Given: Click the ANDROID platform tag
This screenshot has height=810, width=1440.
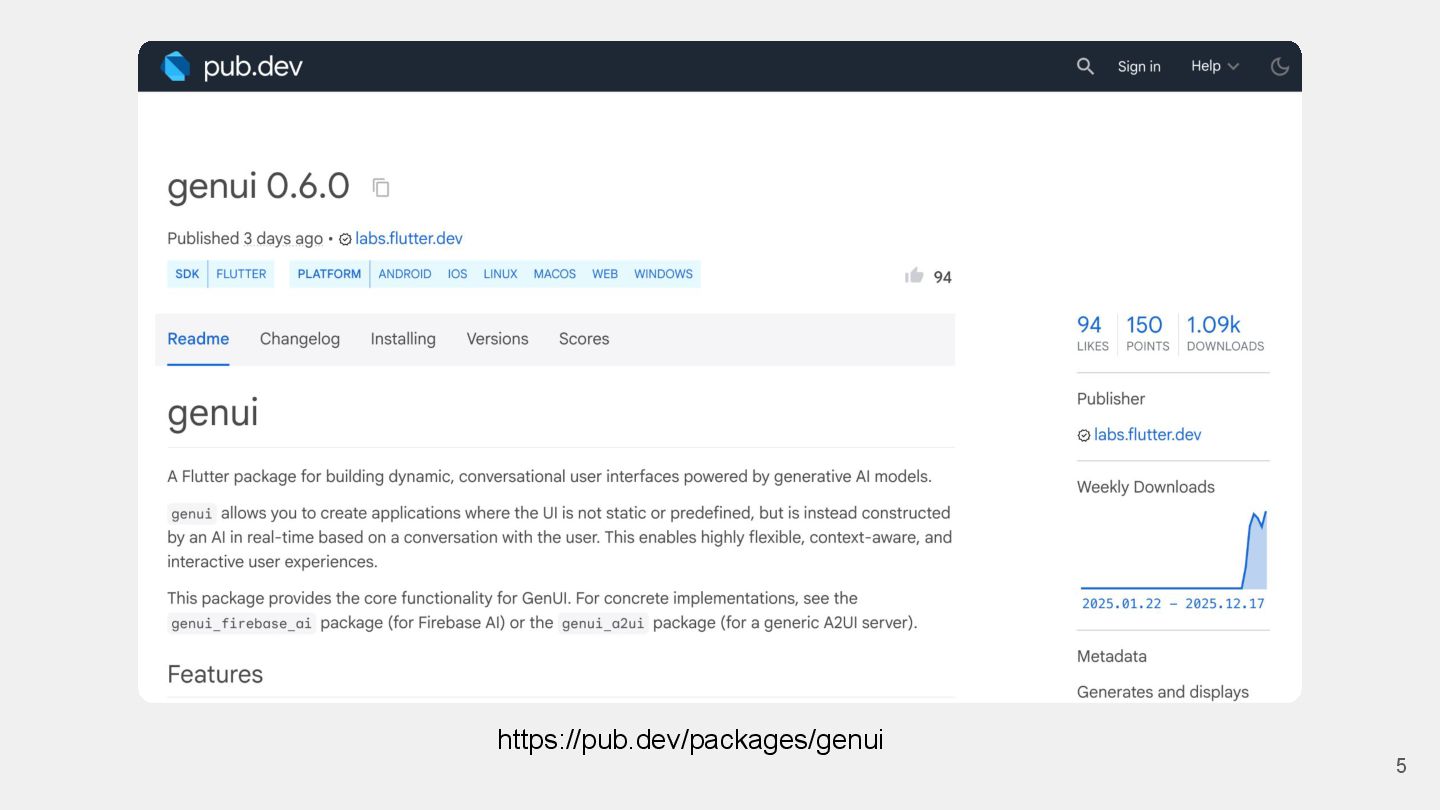Looking at the screenshot, I should 405,274.
